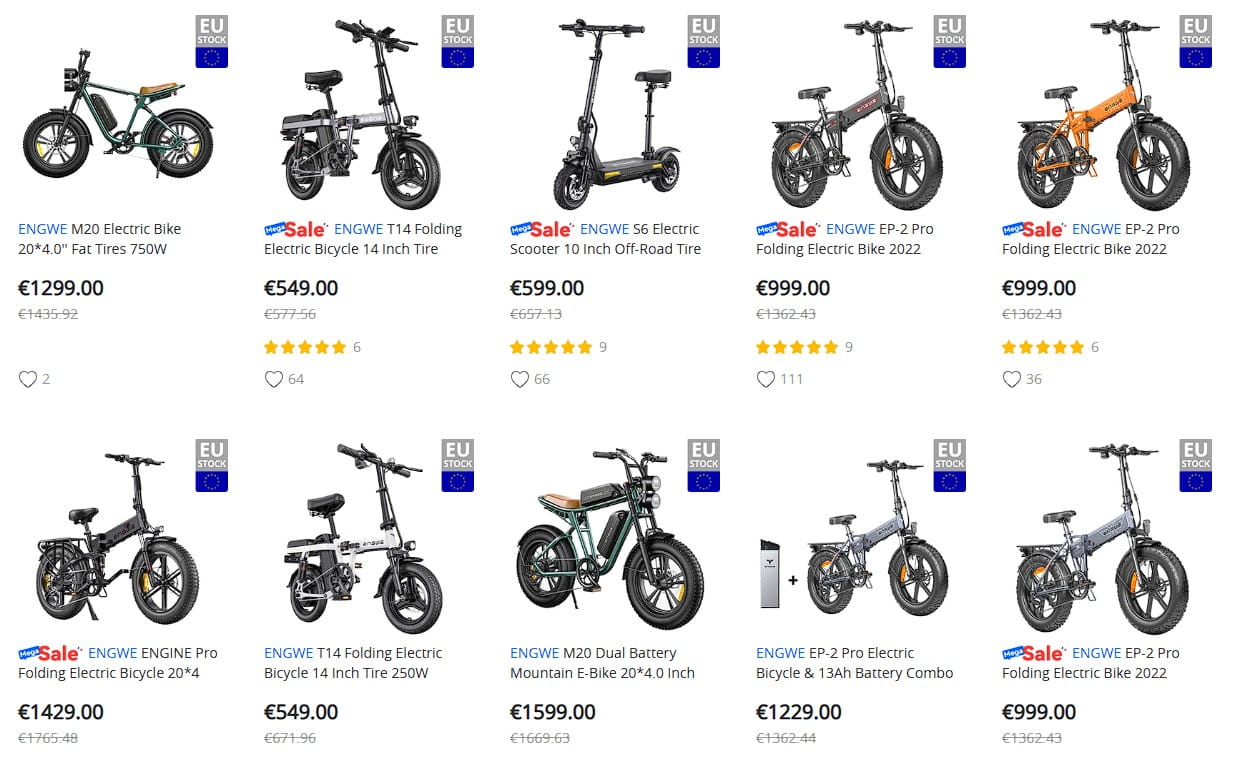Image resolution: width=1248 pixels, height=761 pixels.
Task: Click the Mega Sale badge on S6 Scooter
Action: 541,229
